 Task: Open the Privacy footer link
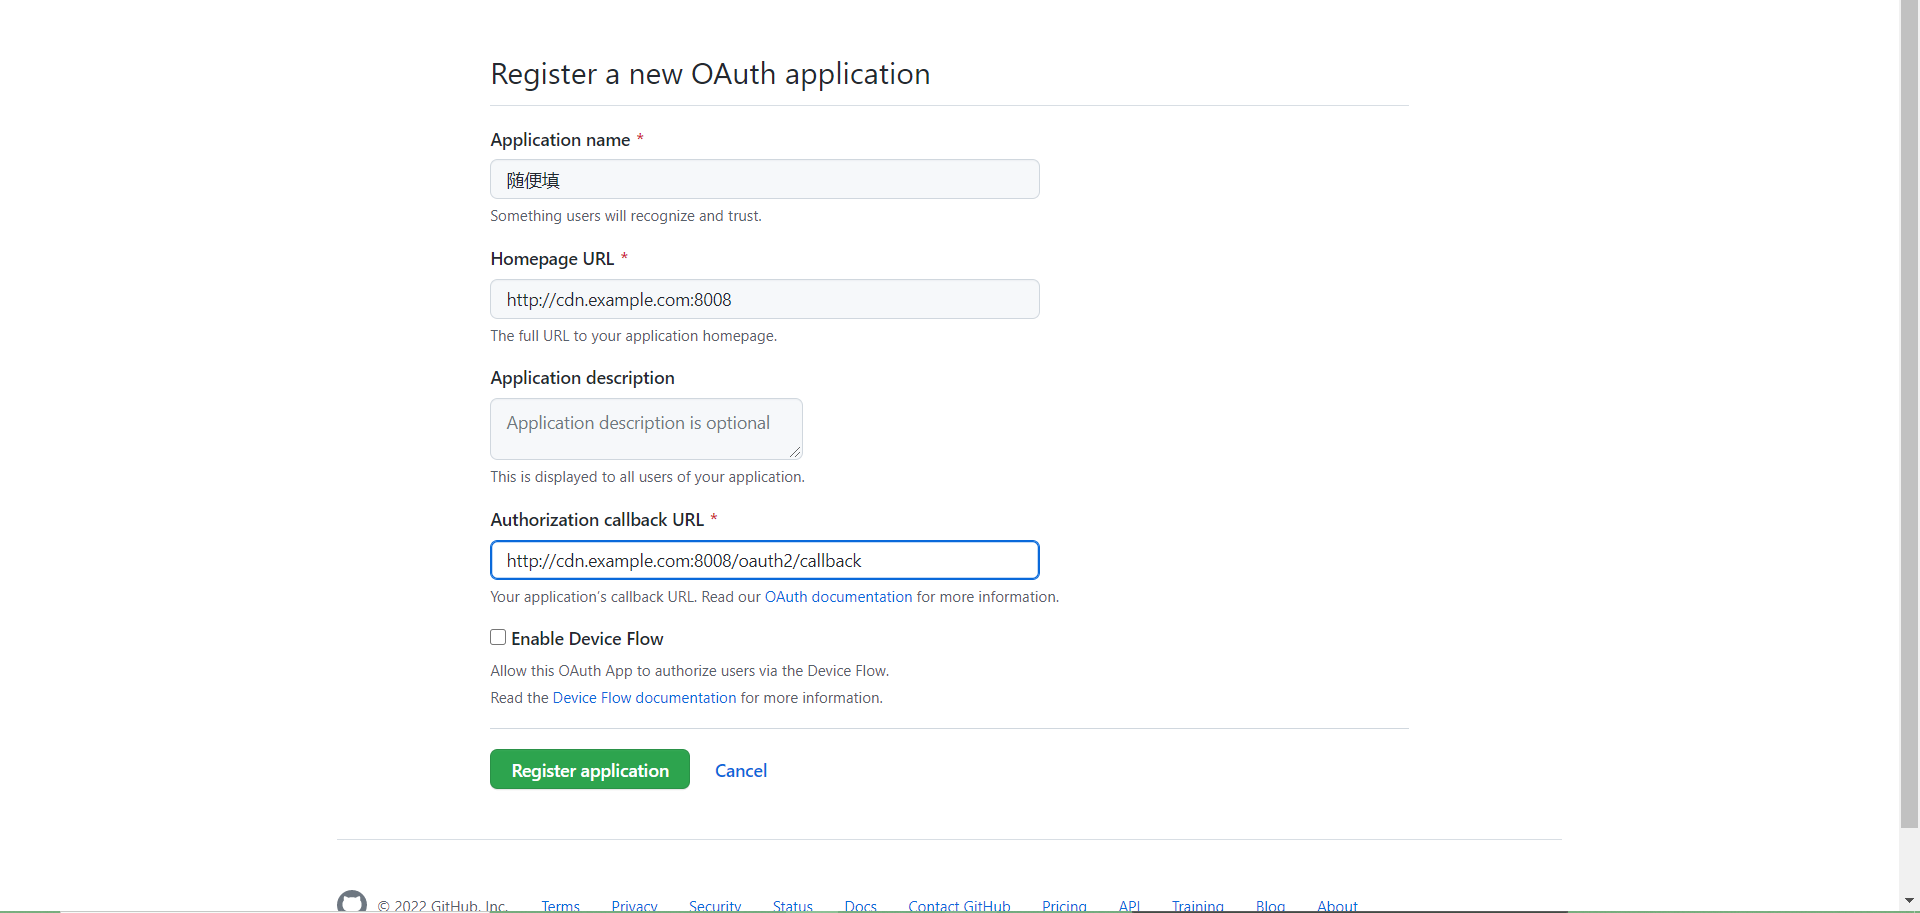click(634, 906)
